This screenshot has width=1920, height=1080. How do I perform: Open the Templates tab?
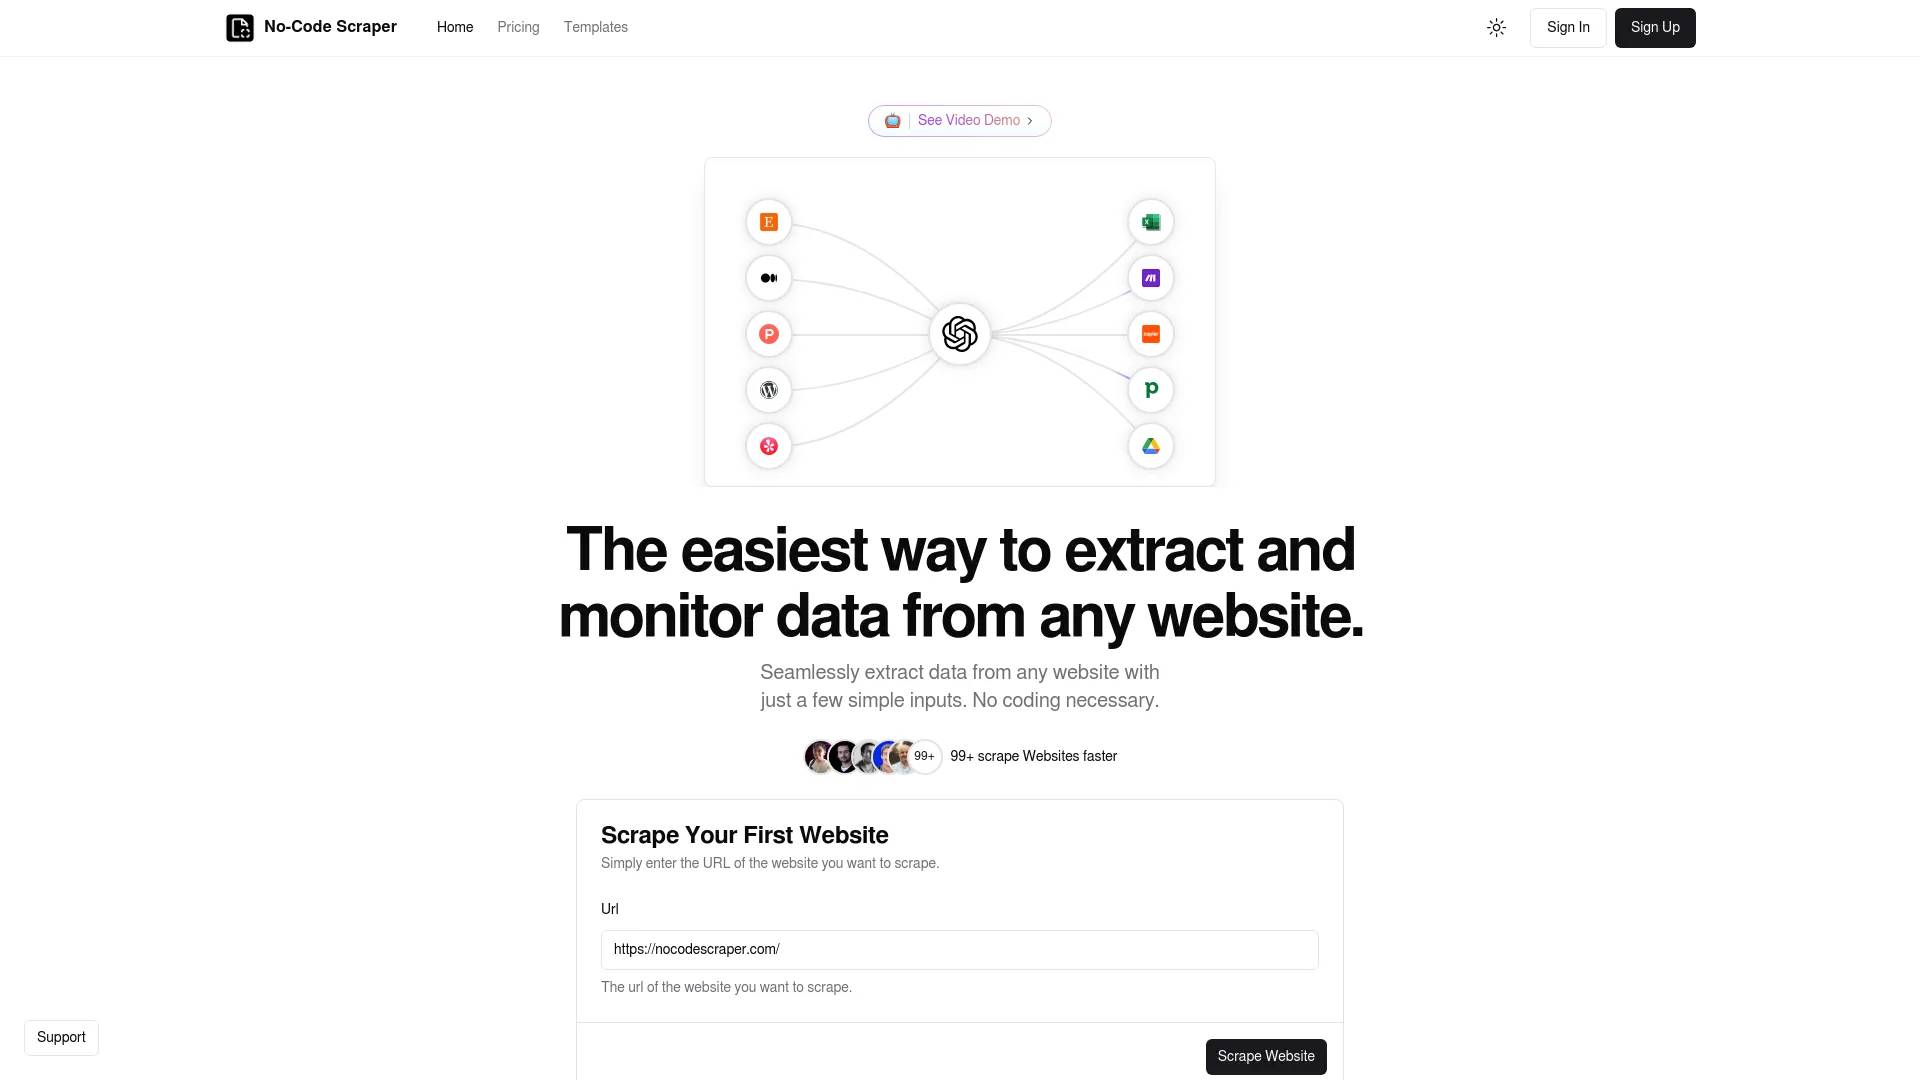[596, 28]
